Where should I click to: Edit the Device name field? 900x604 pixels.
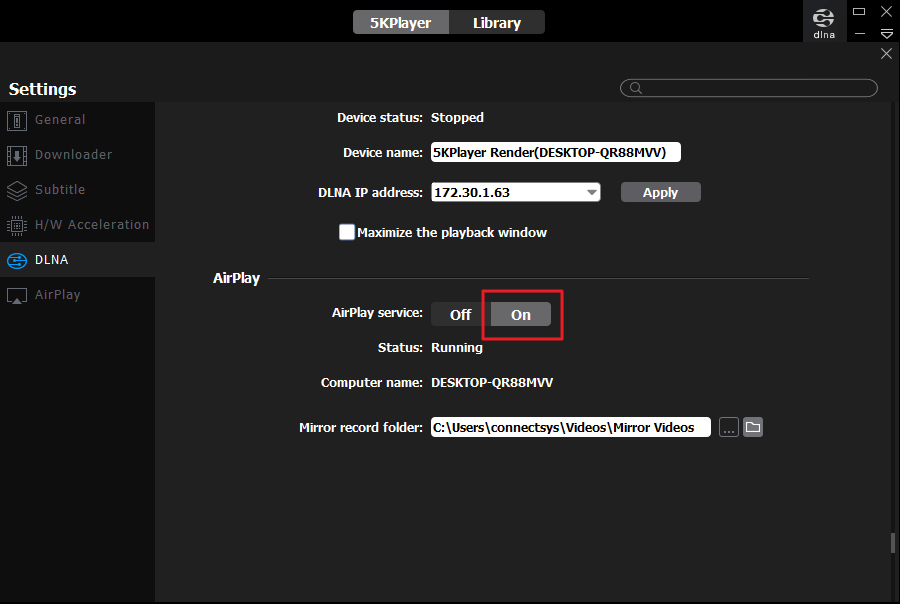tap(555, 152)
